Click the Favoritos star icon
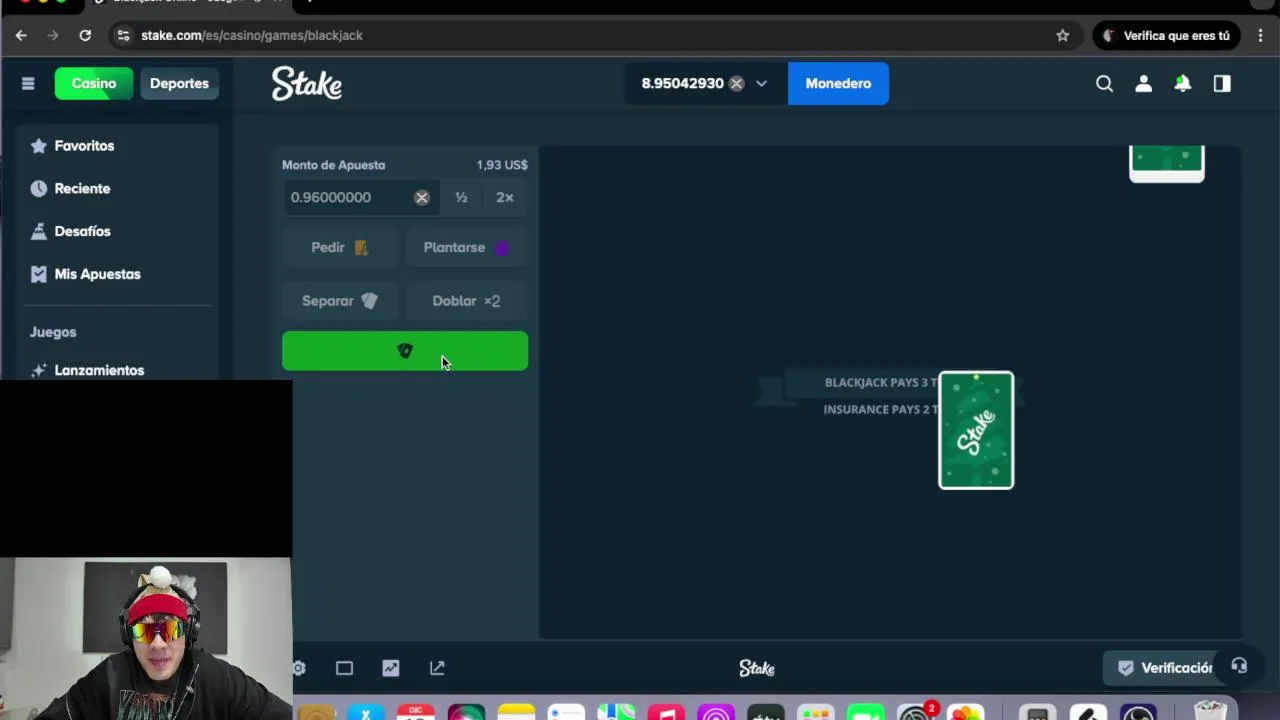Viewport: 1280px width, 720px height. click(x=39, y=146)
